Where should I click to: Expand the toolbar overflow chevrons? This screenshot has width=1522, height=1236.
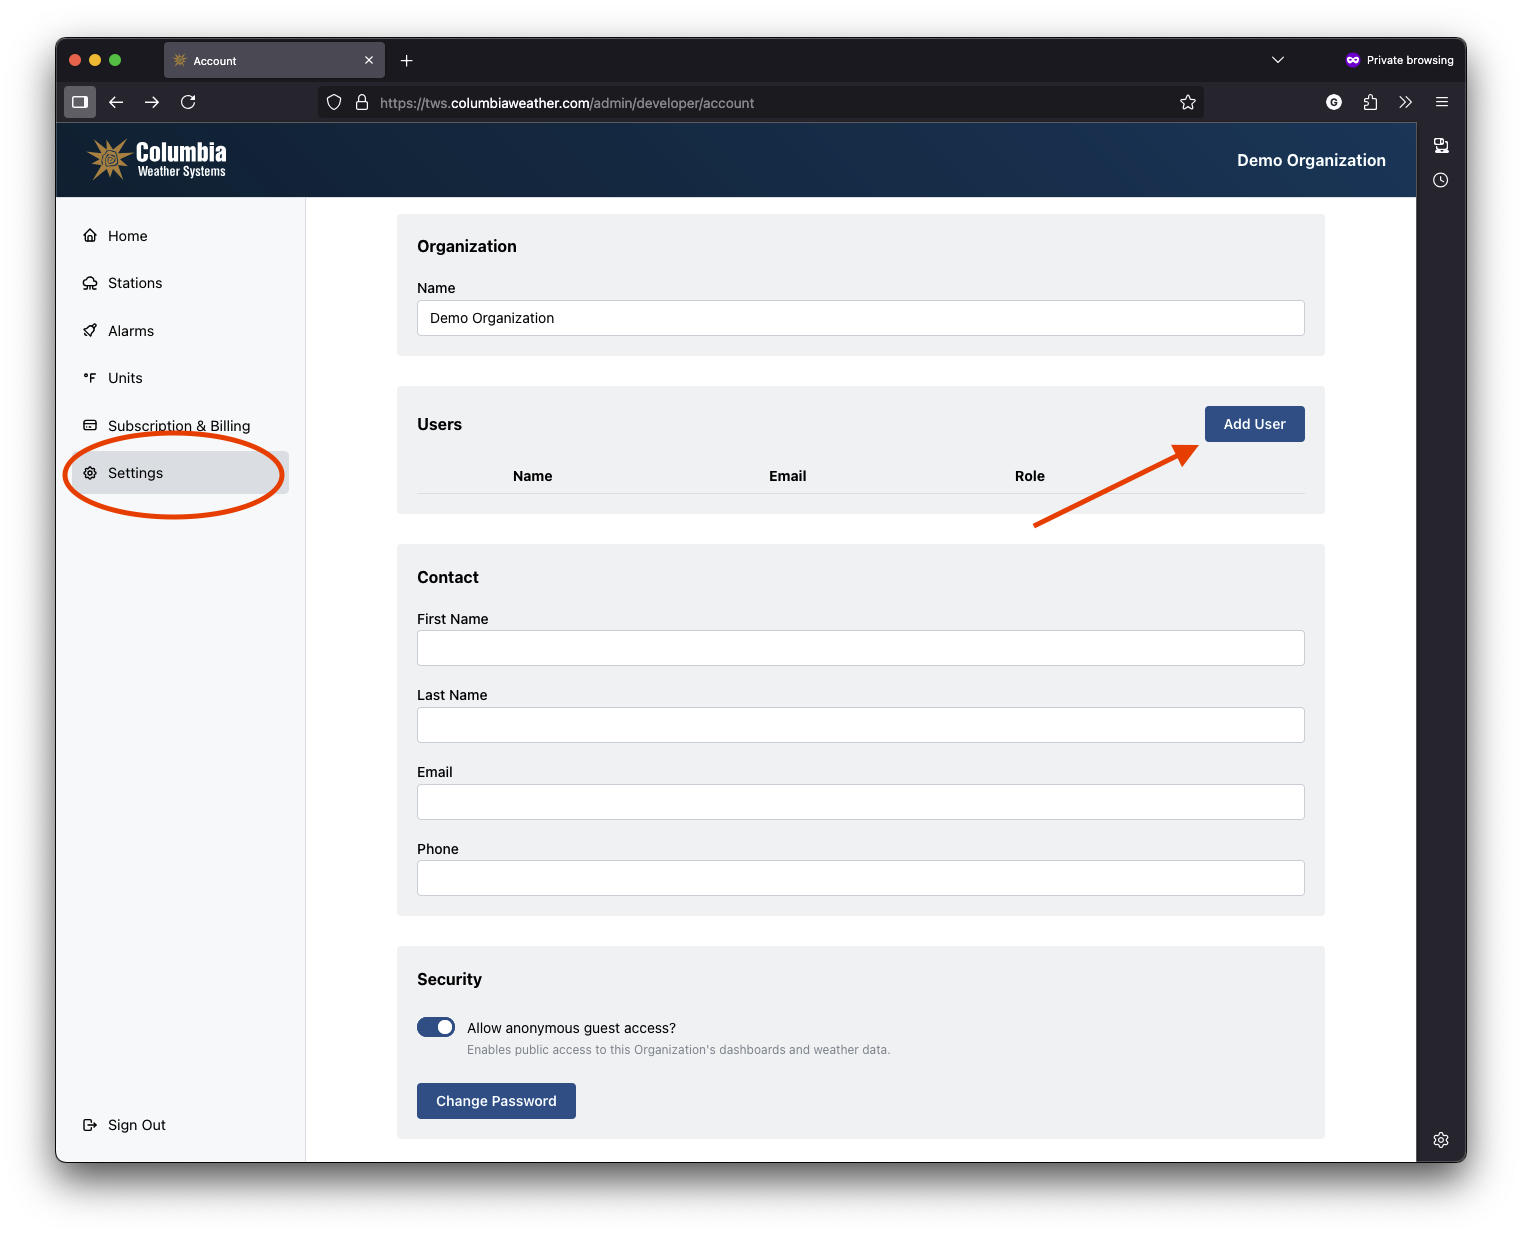tap(1406, 102)
